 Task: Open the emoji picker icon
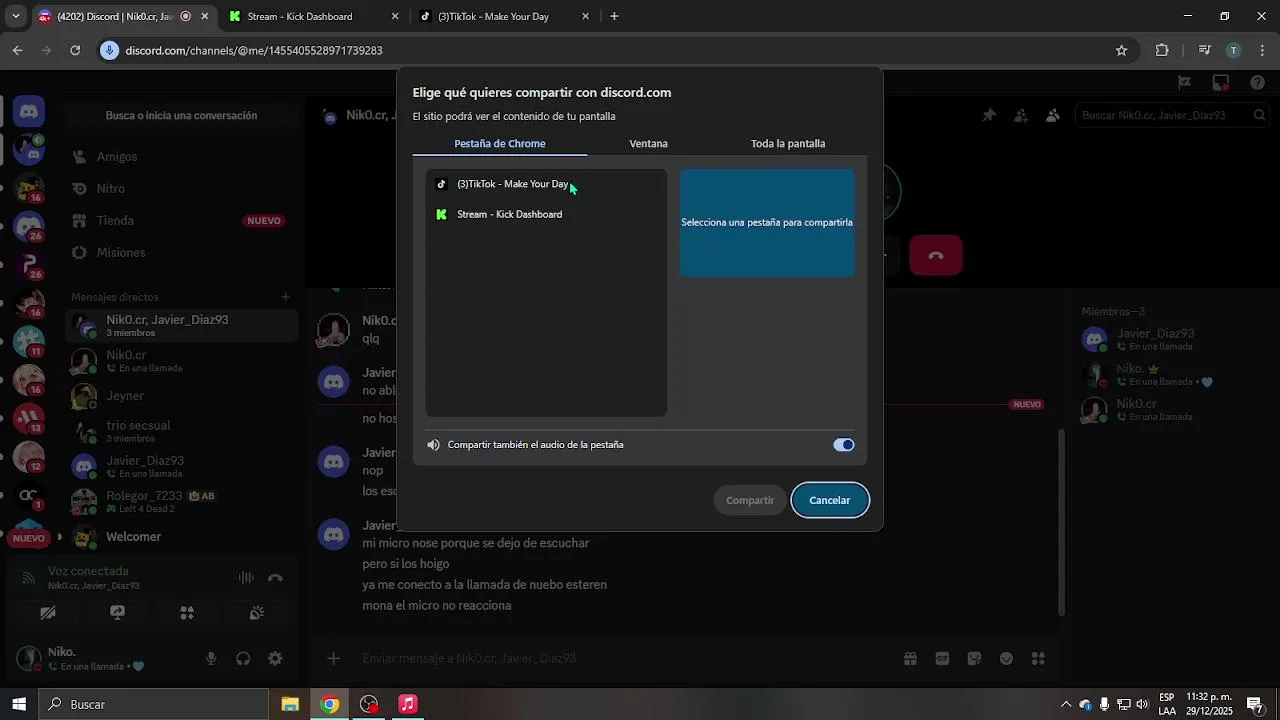1006,659
